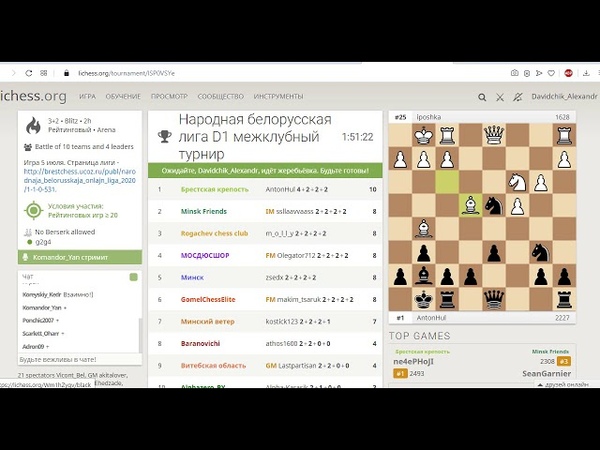Click the green target conditions icon
600x450 pixels.
pos(34,210)
